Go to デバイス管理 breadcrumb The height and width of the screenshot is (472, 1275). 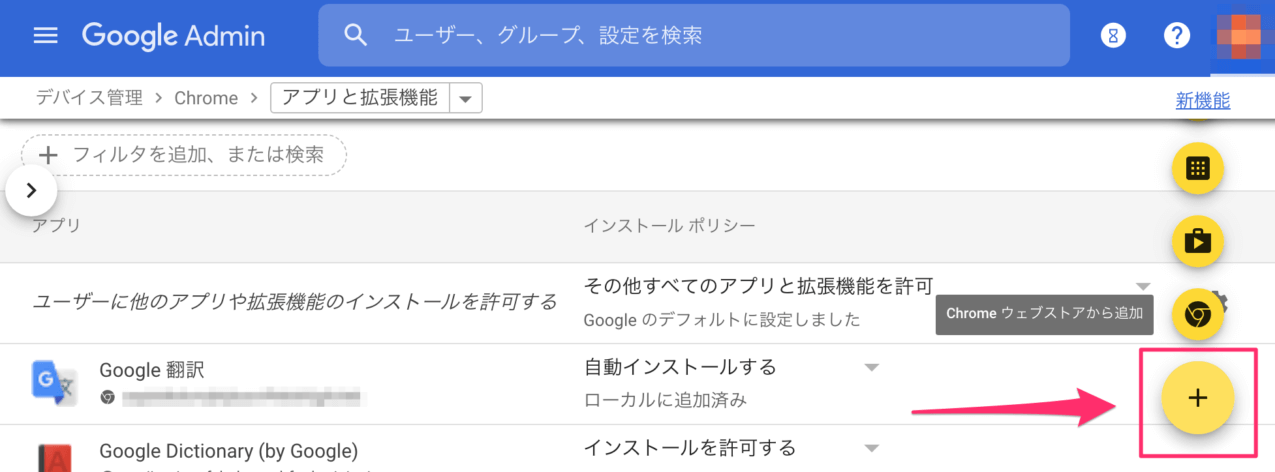click(x=90, y=98)
